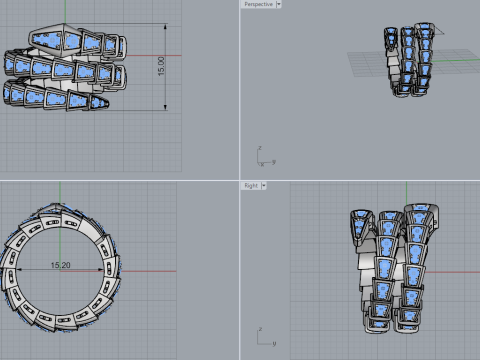
Task: Click the z-y axes icon in Right viewport
Action: (x=266, y=337)
